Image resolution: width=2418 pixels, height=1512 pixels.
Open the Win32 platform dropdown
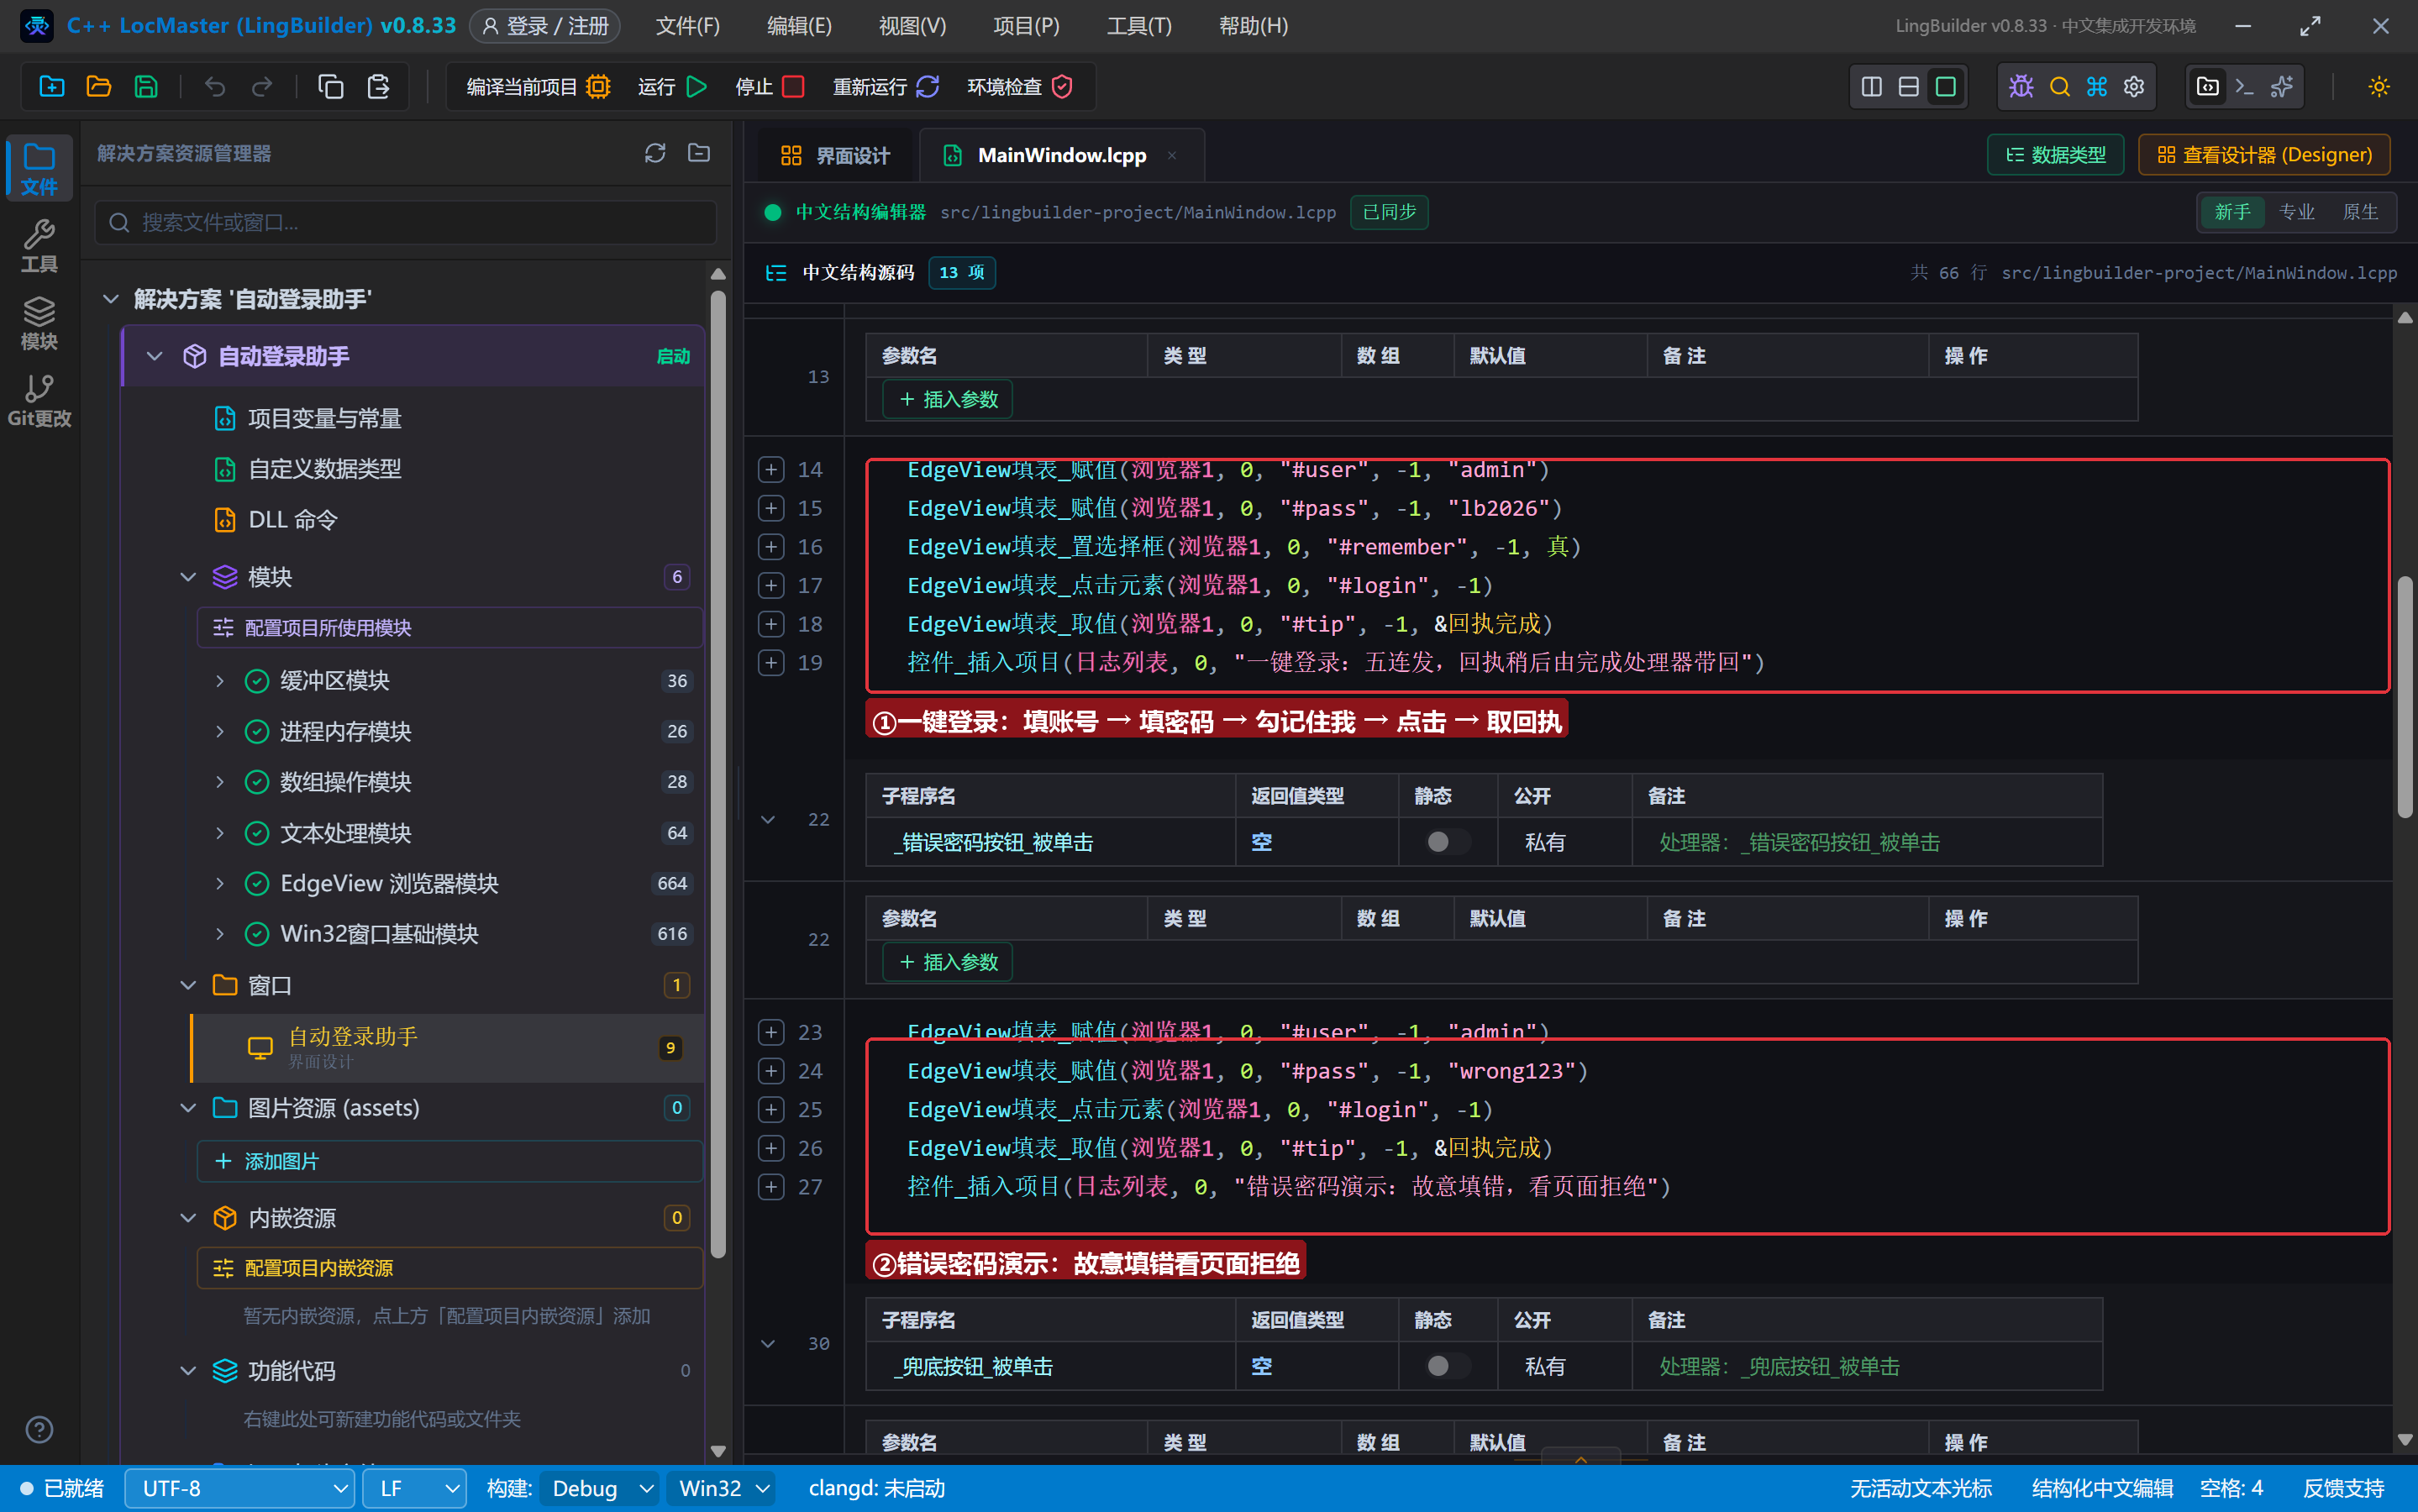[722, 1488]
